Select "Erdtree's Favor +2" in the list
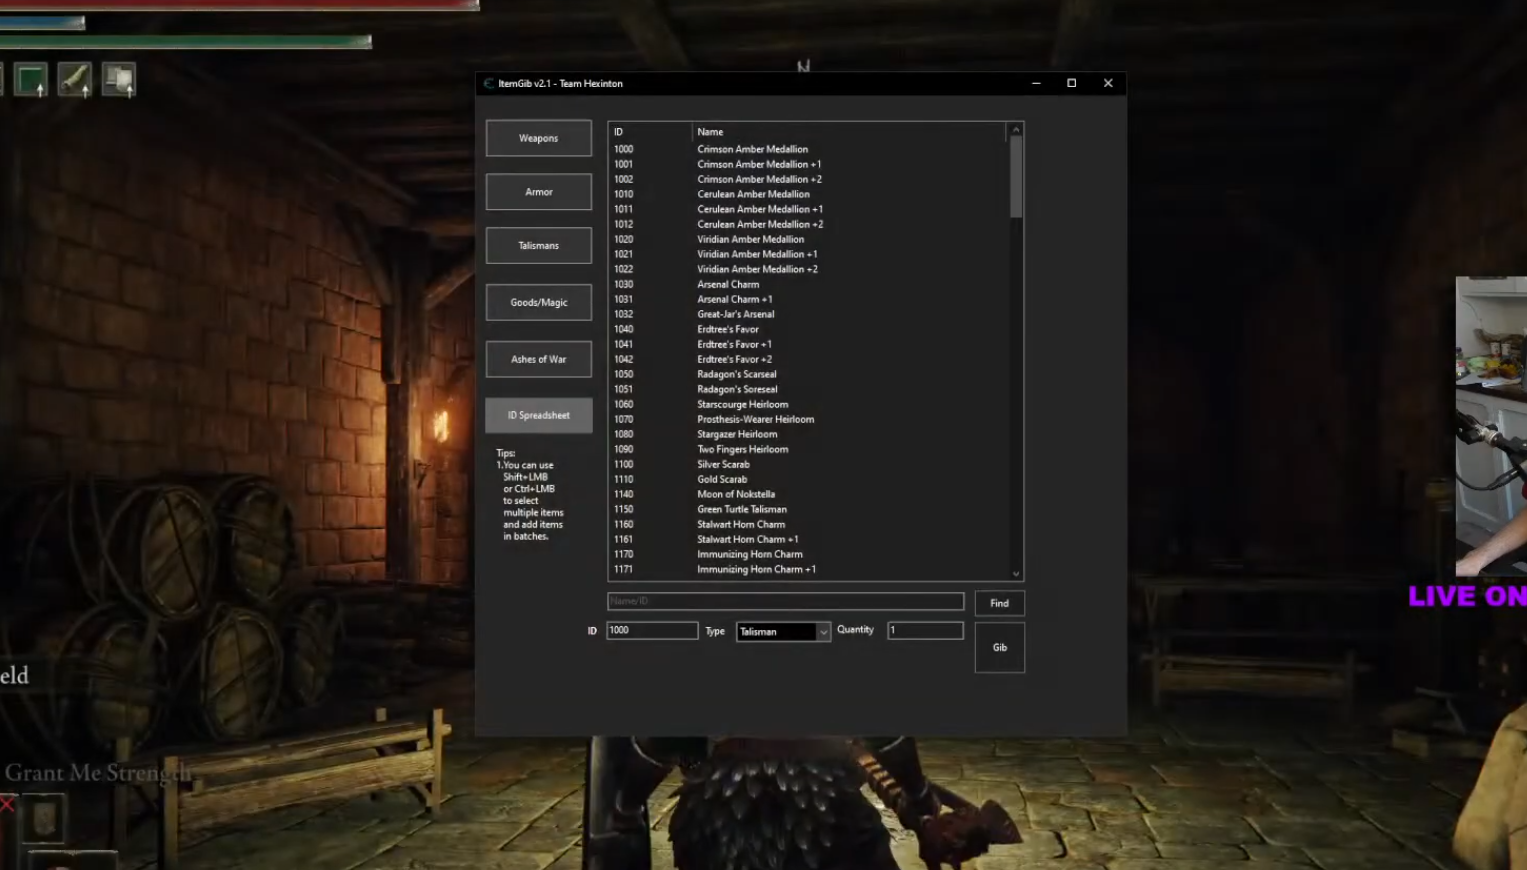The height and width of the screenshot is (870, 1527). click(x=808, y=359)
